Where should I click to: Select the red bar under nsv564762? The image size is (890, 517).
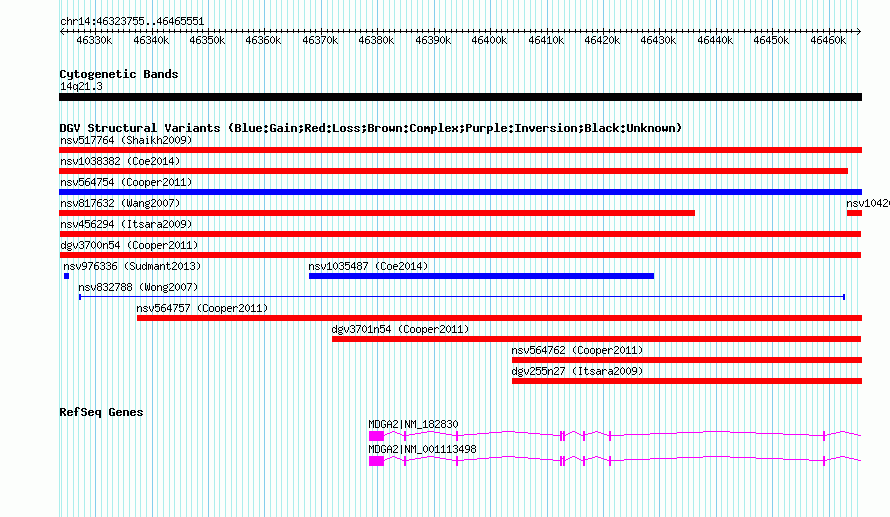(x=687, y=360)
